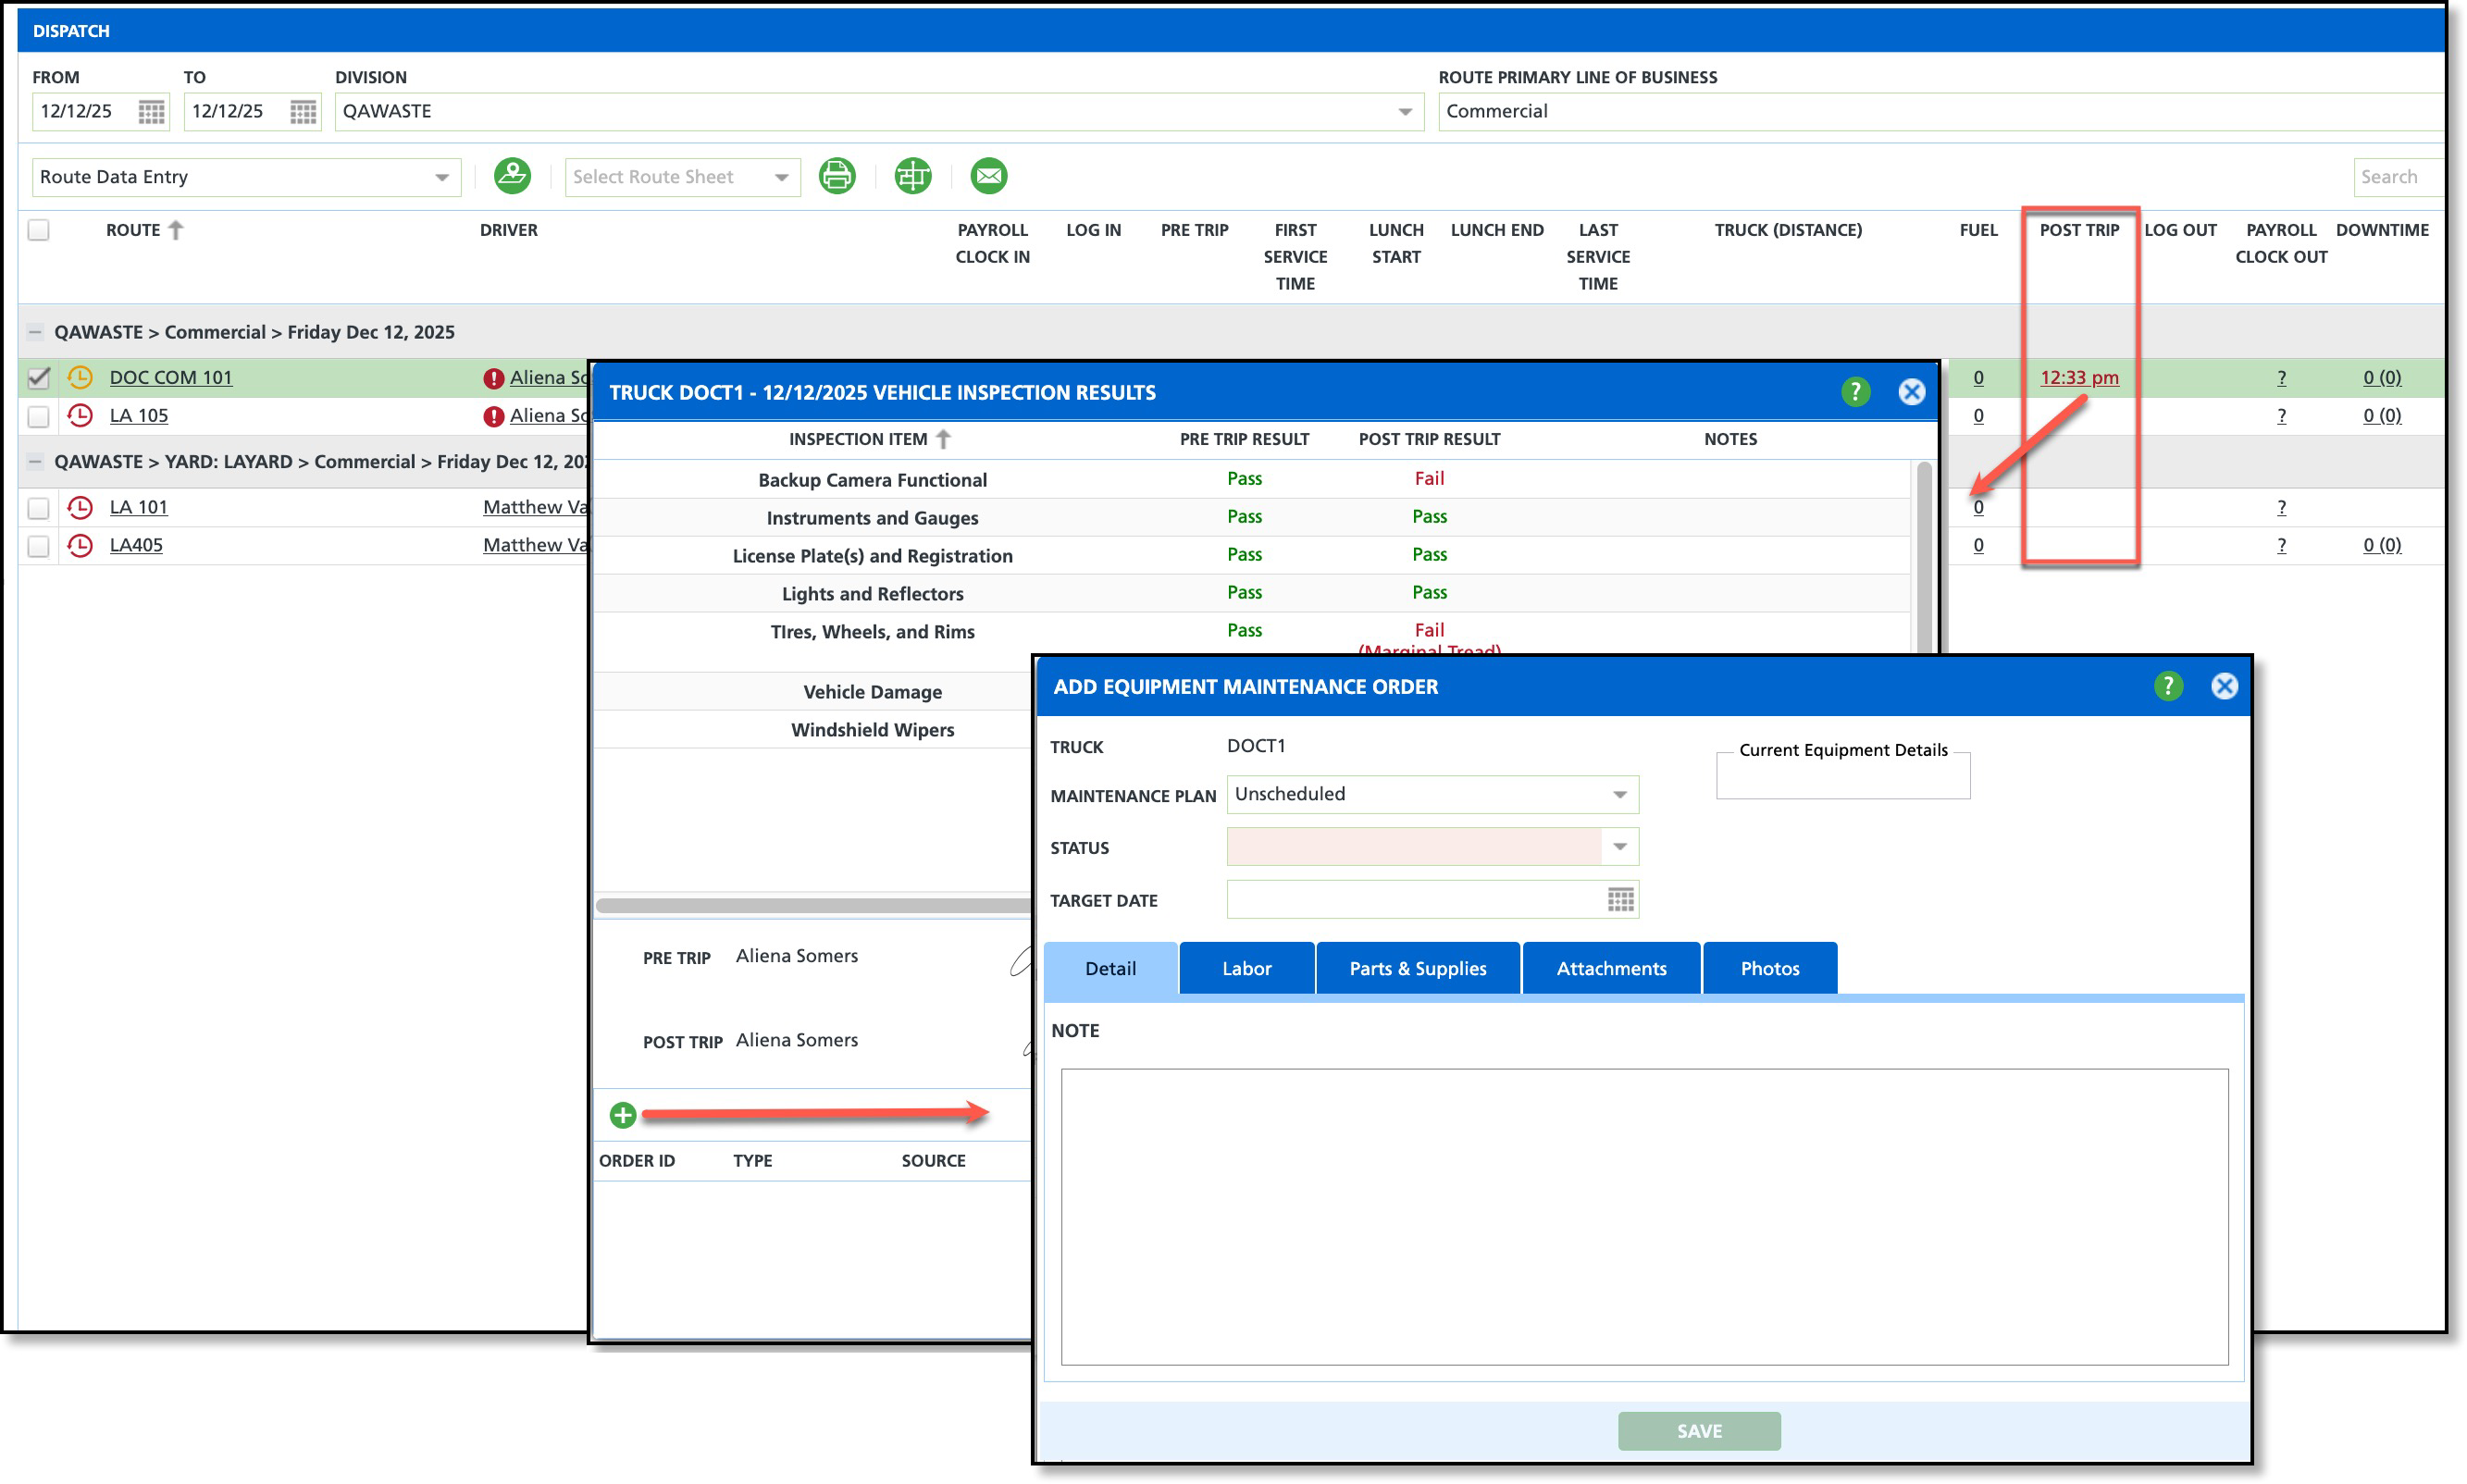The image size is (2467, 1484).
Task: Expand the Status dropdown
Action: (x=1619, y=847)
